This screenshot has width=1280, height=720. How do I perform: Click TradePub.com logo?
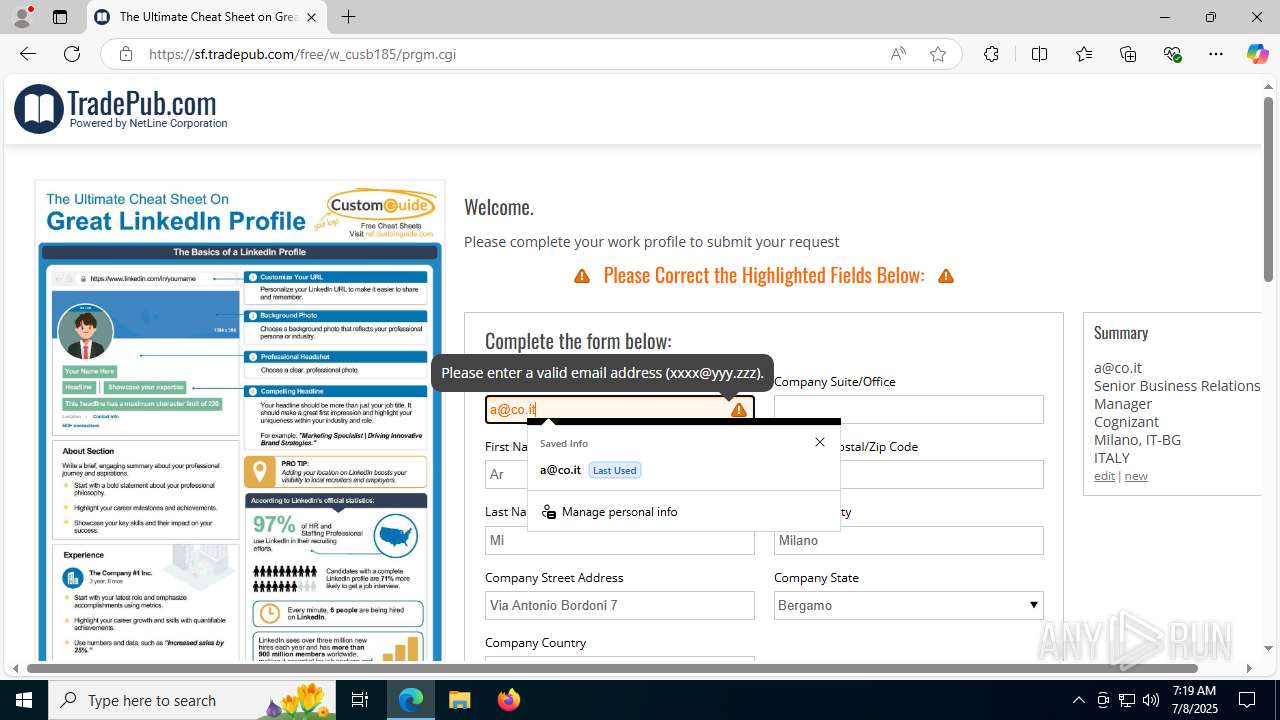(x=121, y=108)
